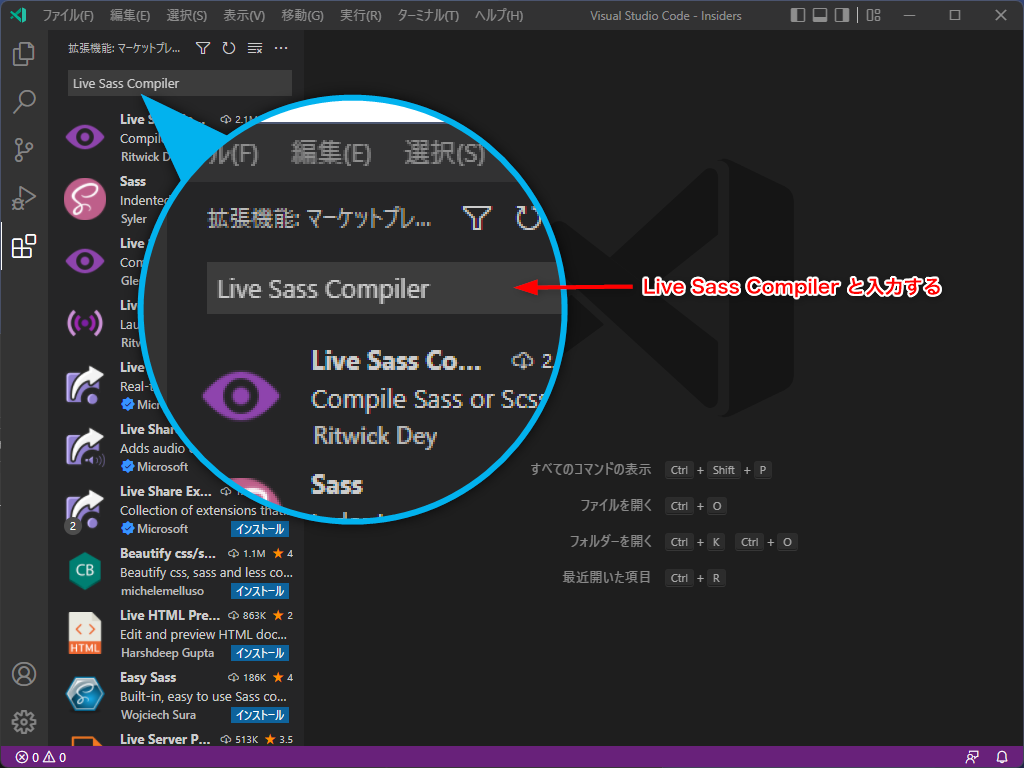Install the Live Share Extension Pack
The width and height of the screenshot is (1024, 768).
tap(260, 529)
